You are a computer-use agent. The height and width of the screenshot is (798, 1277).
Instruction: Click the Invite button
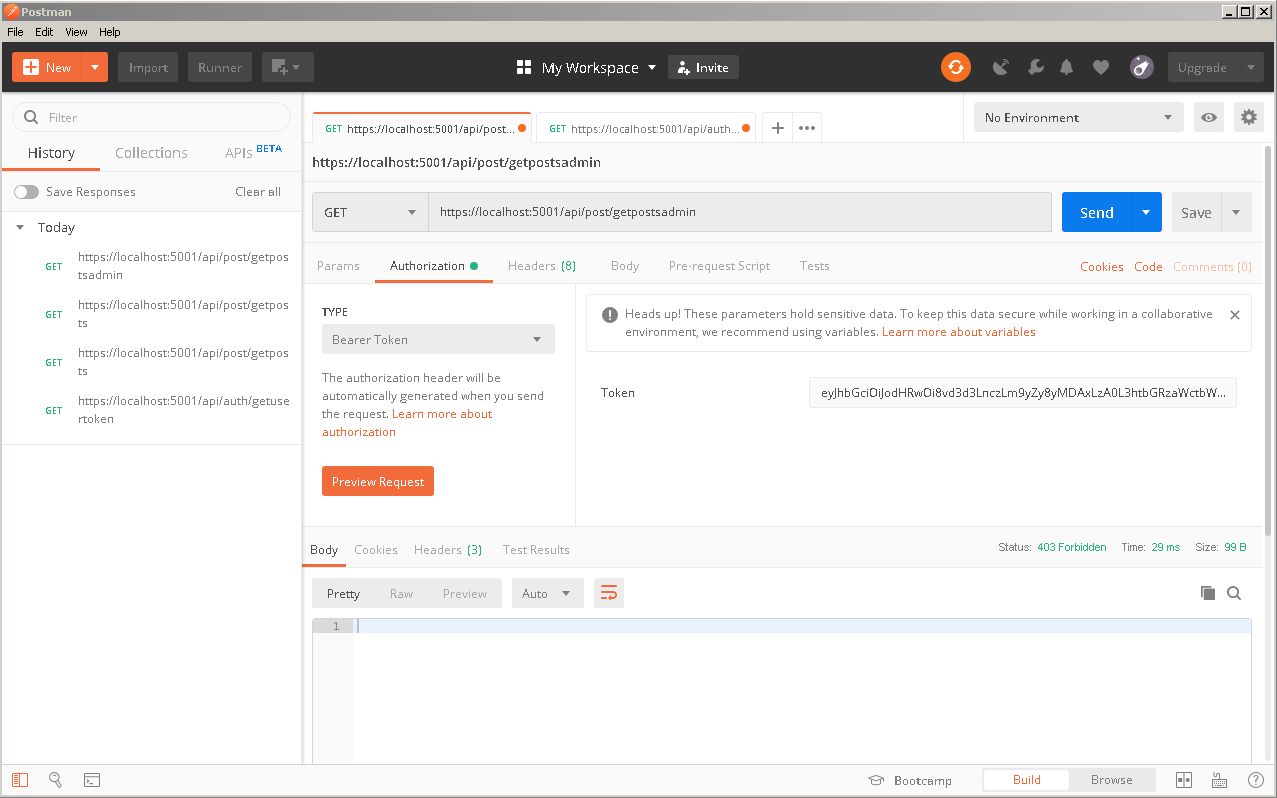[x=703, y=67]
